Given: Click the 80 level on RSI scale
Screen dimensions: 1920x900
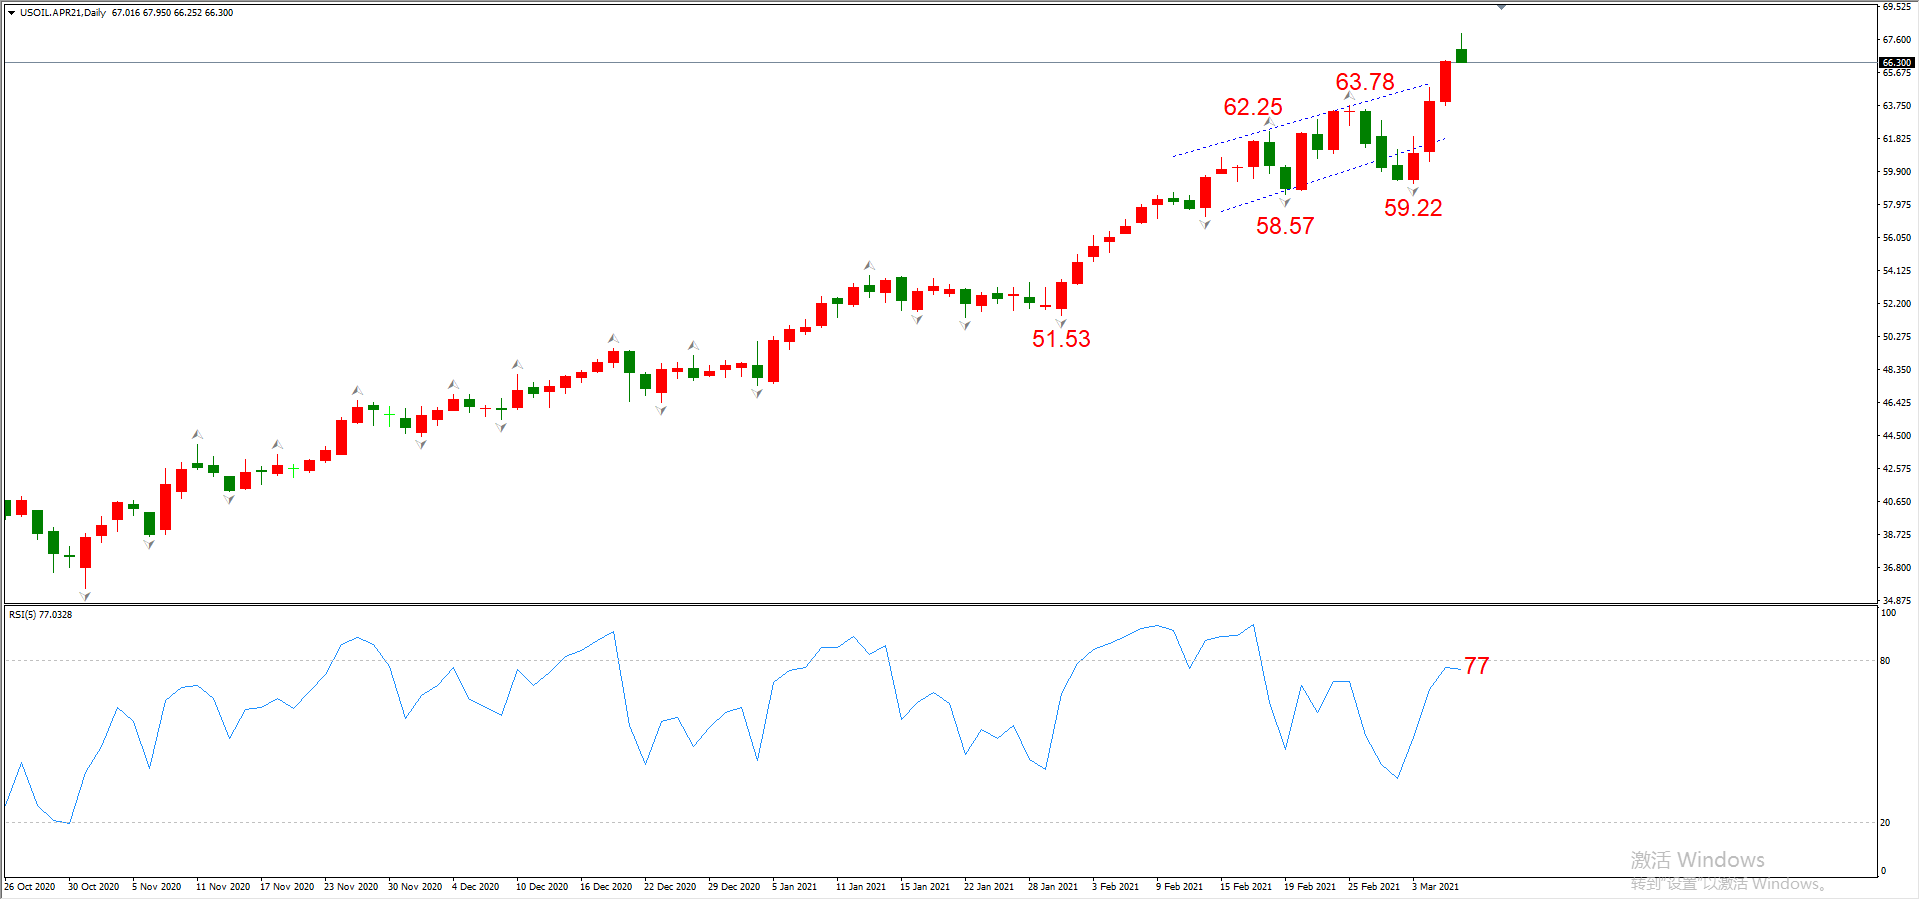Looking at the screenshot, I should (1886, 661).
